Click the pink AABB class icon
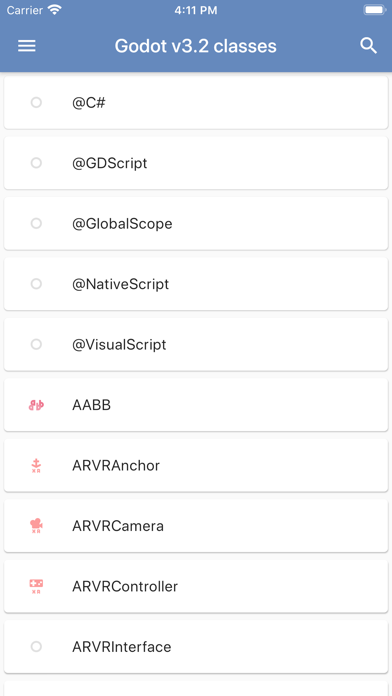The height and width of the screenshot is (696, 392). coord(36,405)
